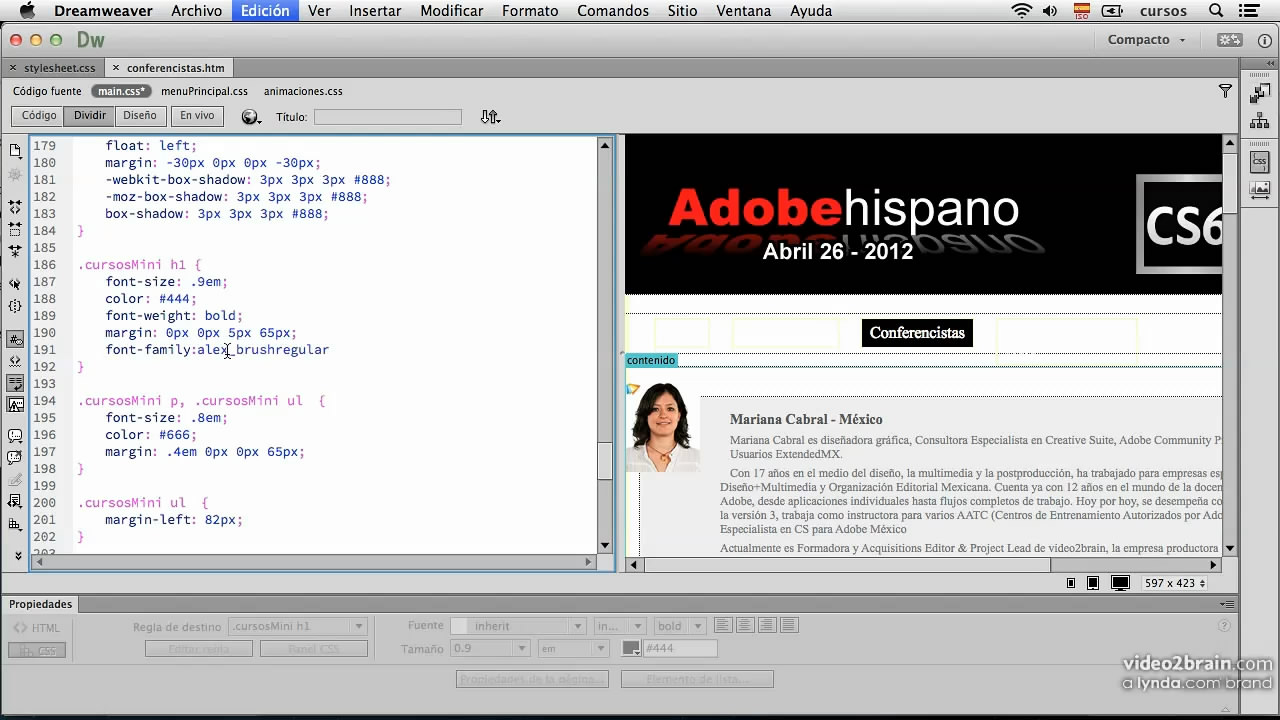
Task: Click related files filter funnel icon
Action: 1225,91
